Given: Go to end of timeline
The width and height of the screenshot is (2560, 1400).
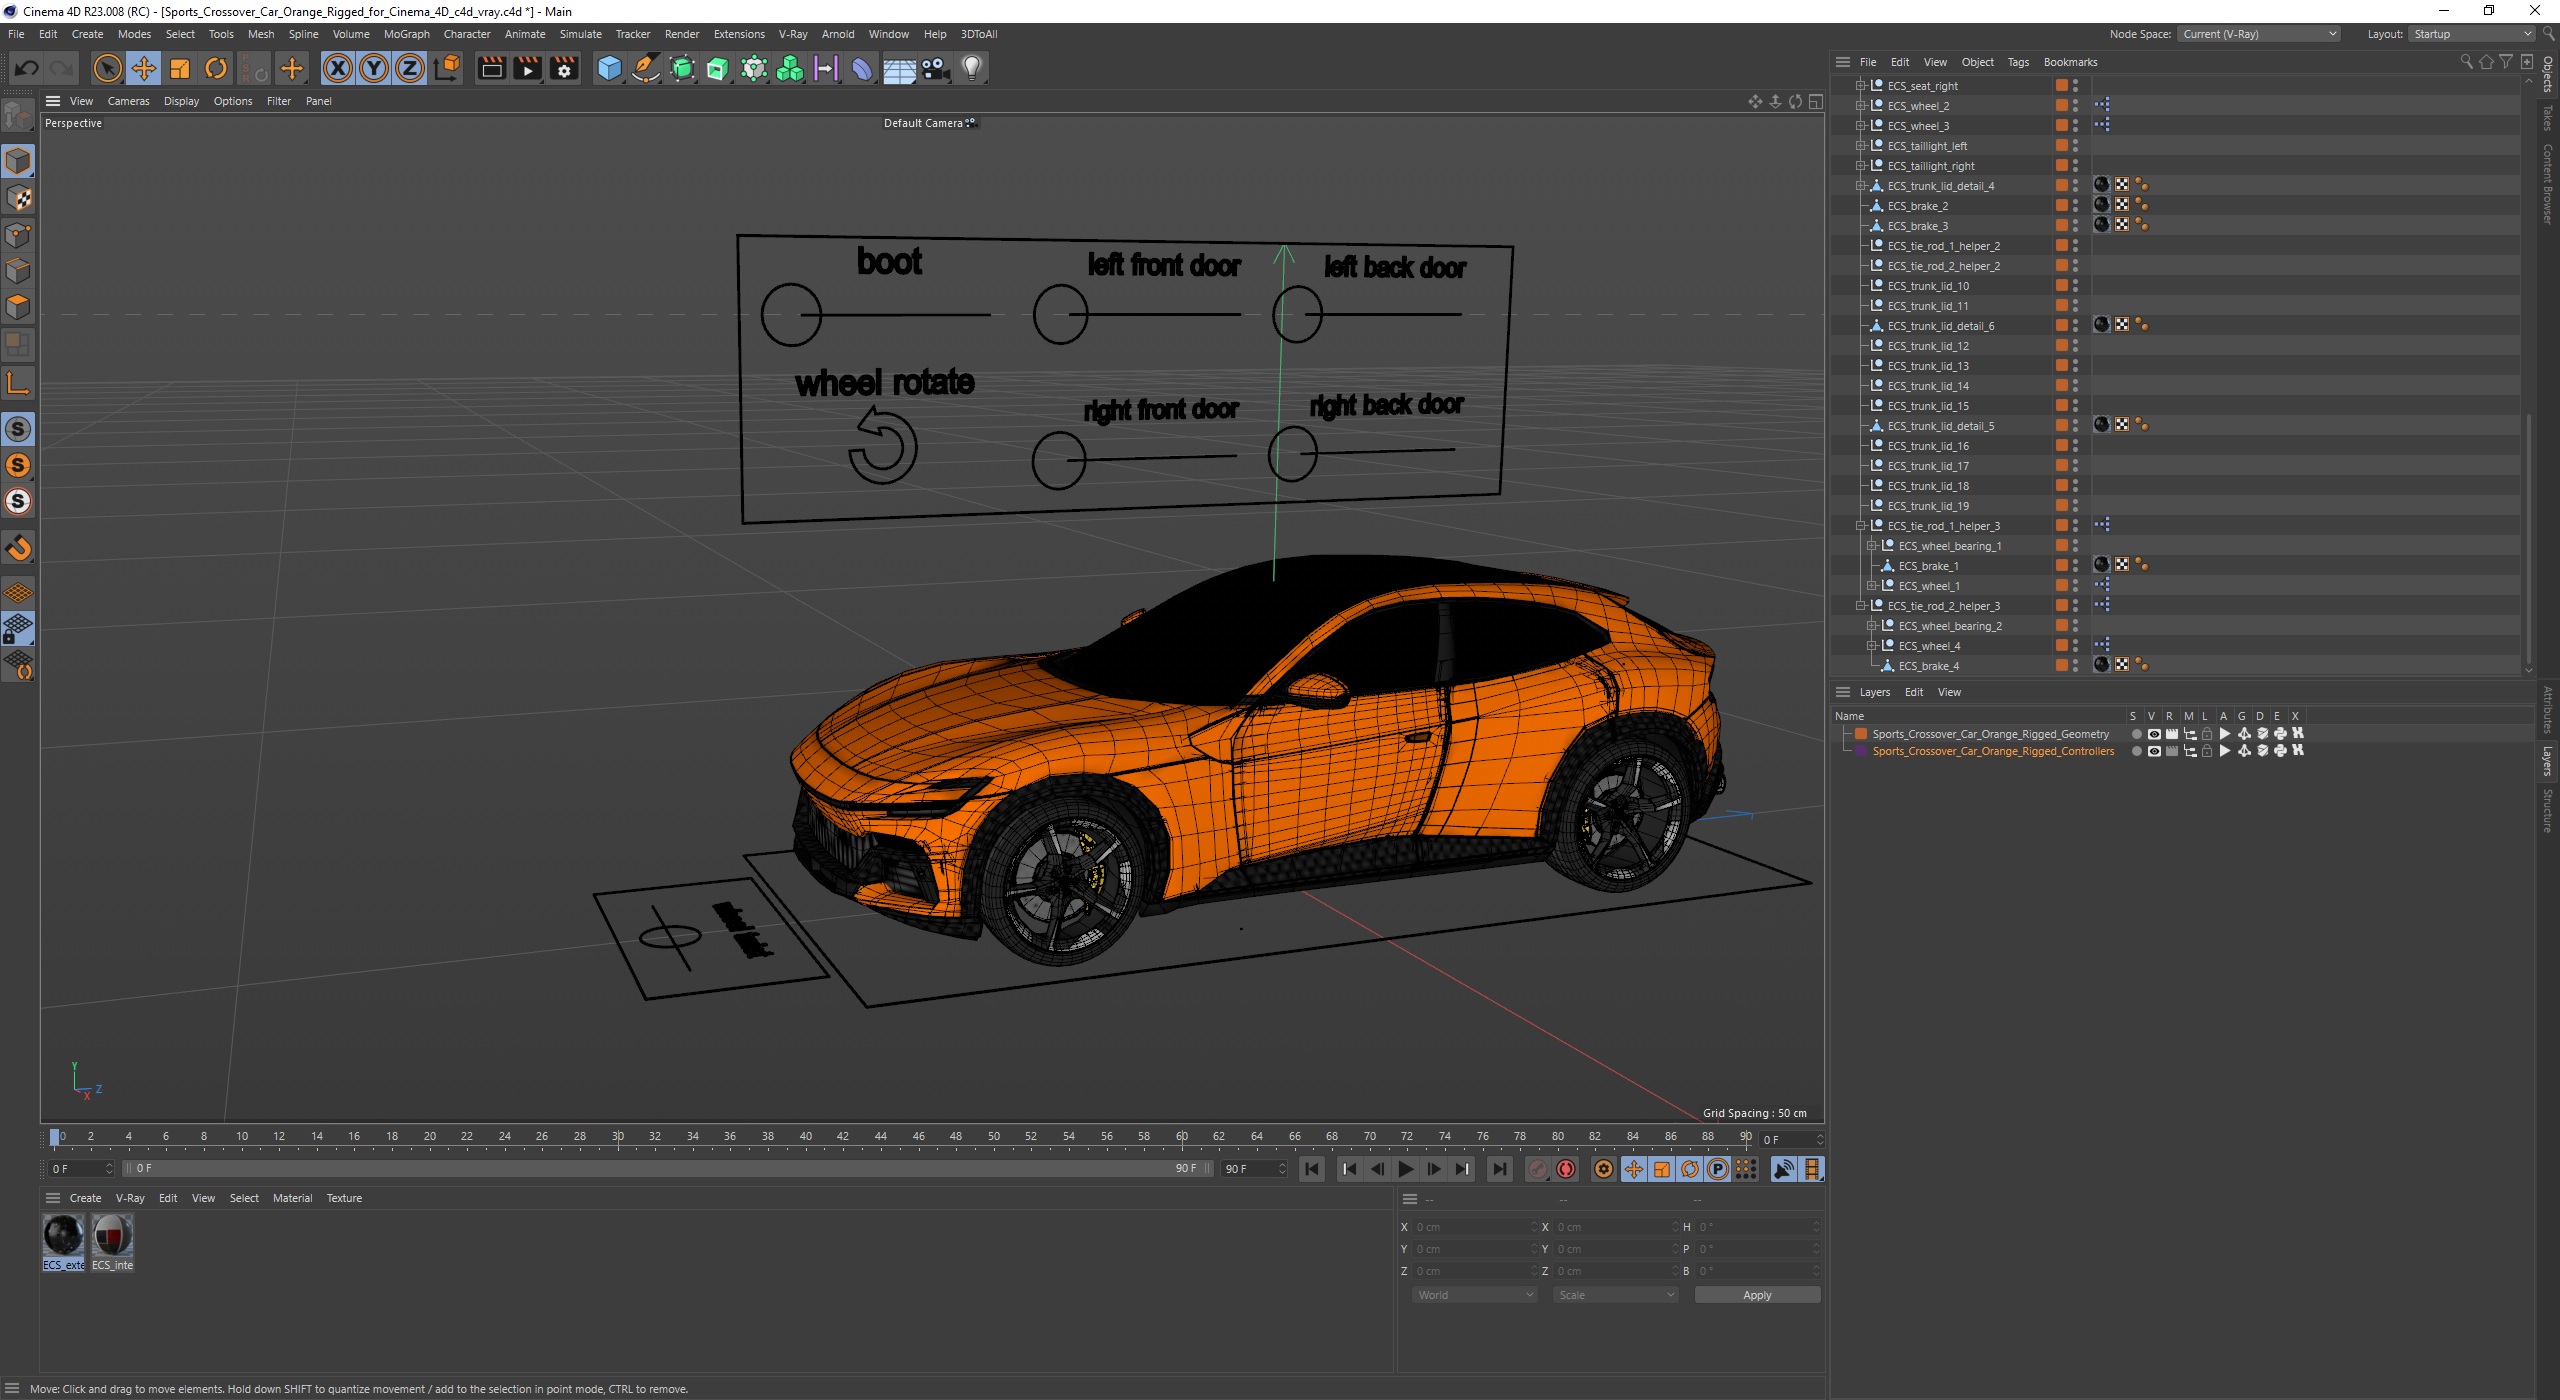Looking at the screenshot, I should point(1499,1169).
